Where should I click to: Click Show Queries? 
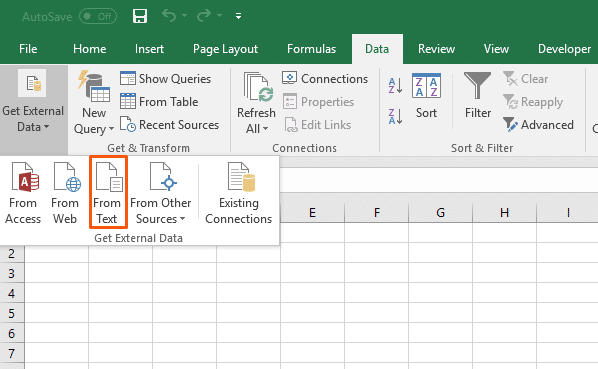pyautogui.click(x=166, y=79)
